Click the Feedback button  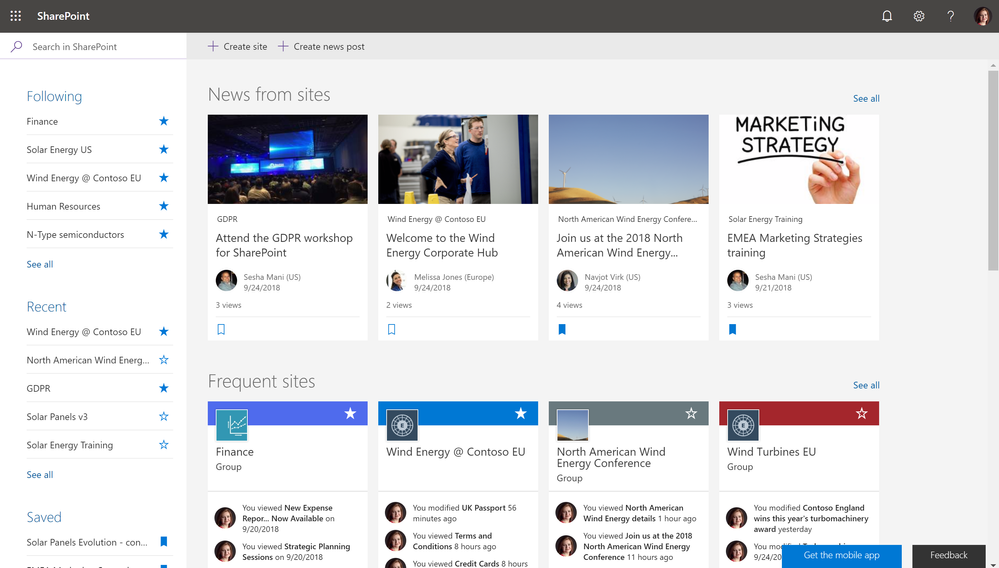[949, 556]
